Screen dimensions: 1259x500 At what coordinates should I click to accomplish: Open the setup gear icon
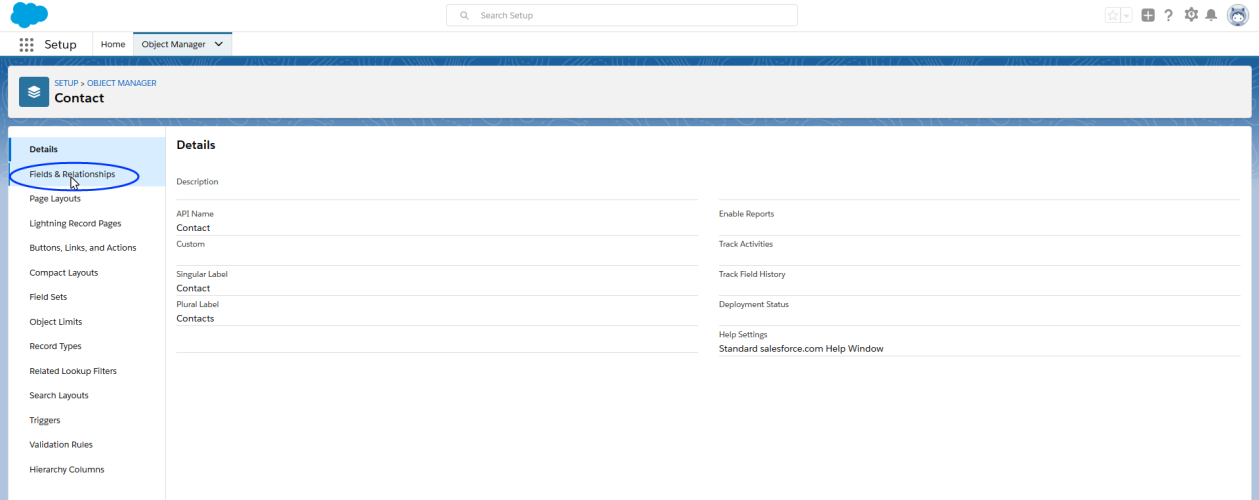(x=1191, y=15)
